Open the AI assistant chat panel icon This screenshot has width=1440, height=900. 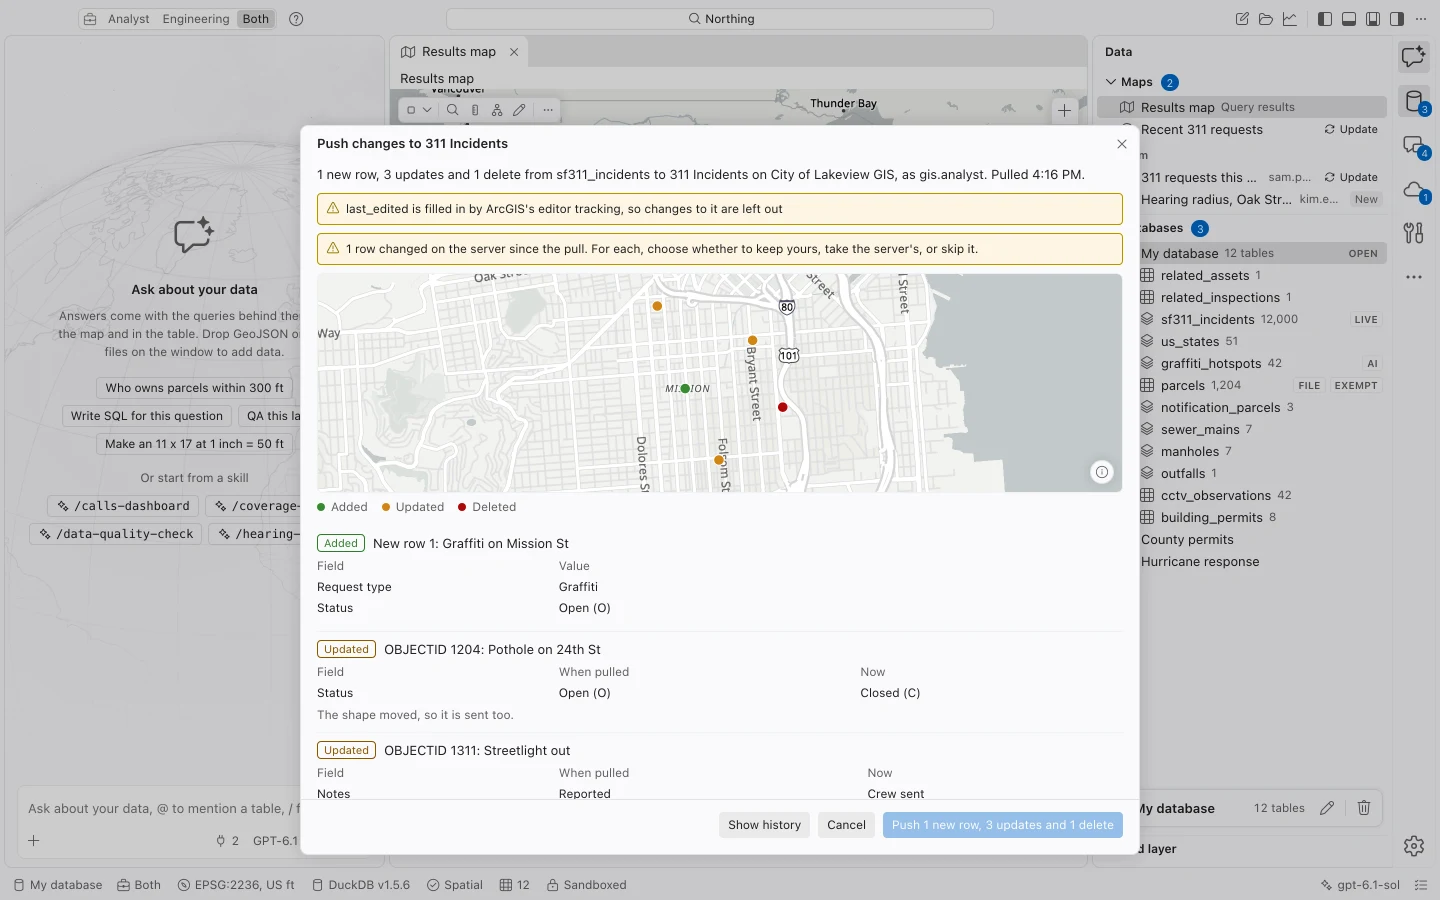click(1413, 57)
